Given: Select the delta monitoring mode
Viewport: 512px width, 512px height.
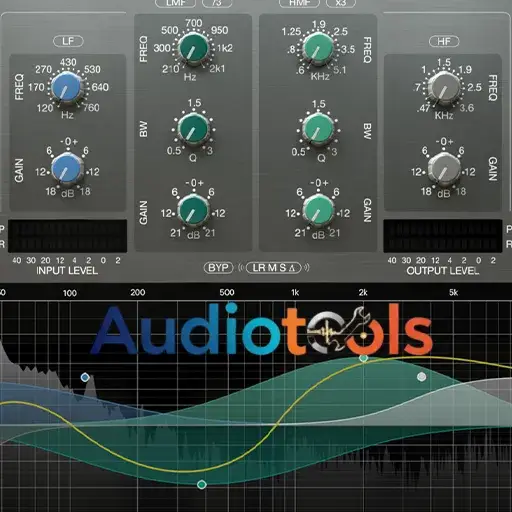Looking at the screenshot, I should (x=292, y=268).
